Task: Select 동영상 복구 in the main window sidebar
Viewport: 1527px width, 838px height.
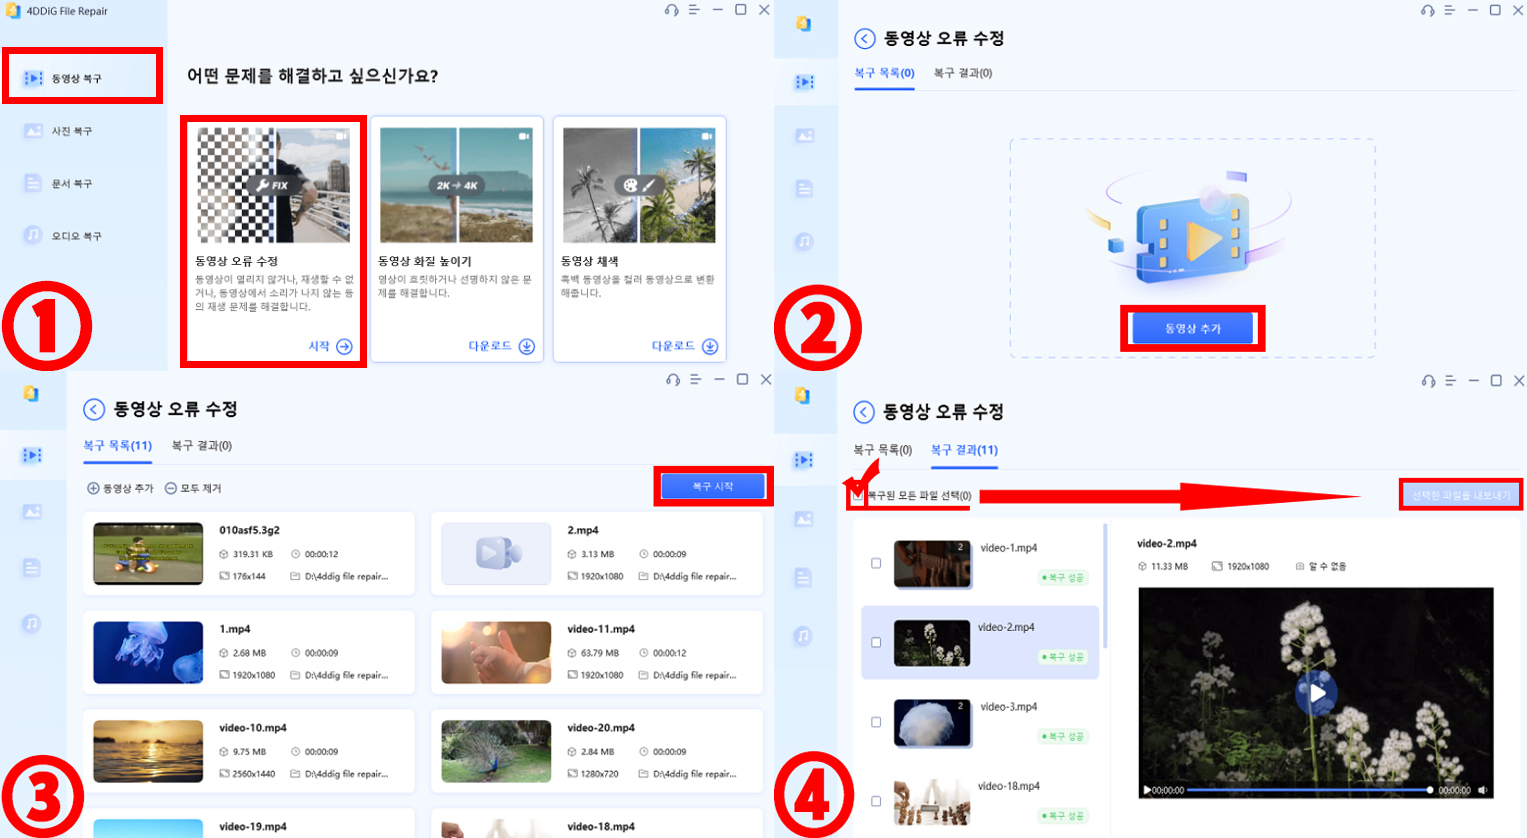Action: point(82,78)
